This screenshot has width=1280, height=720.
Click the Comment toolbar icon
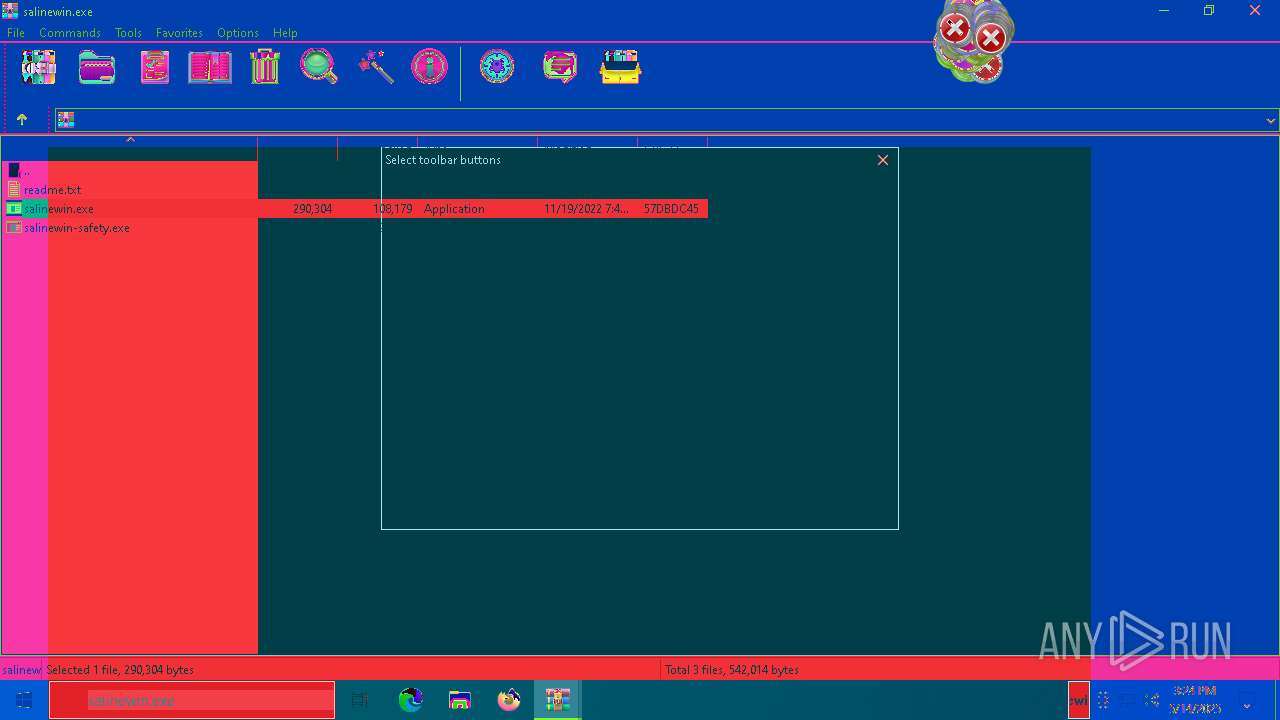pos(560,68)
